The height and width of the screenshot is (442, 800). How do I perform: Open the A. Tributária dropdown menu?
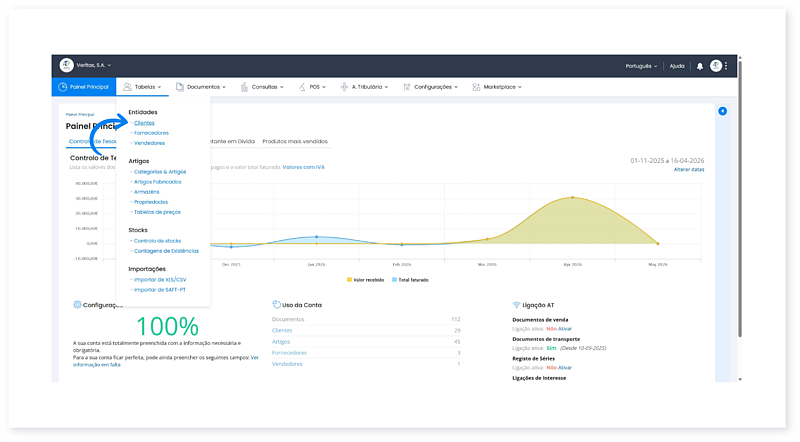(365, 87)
